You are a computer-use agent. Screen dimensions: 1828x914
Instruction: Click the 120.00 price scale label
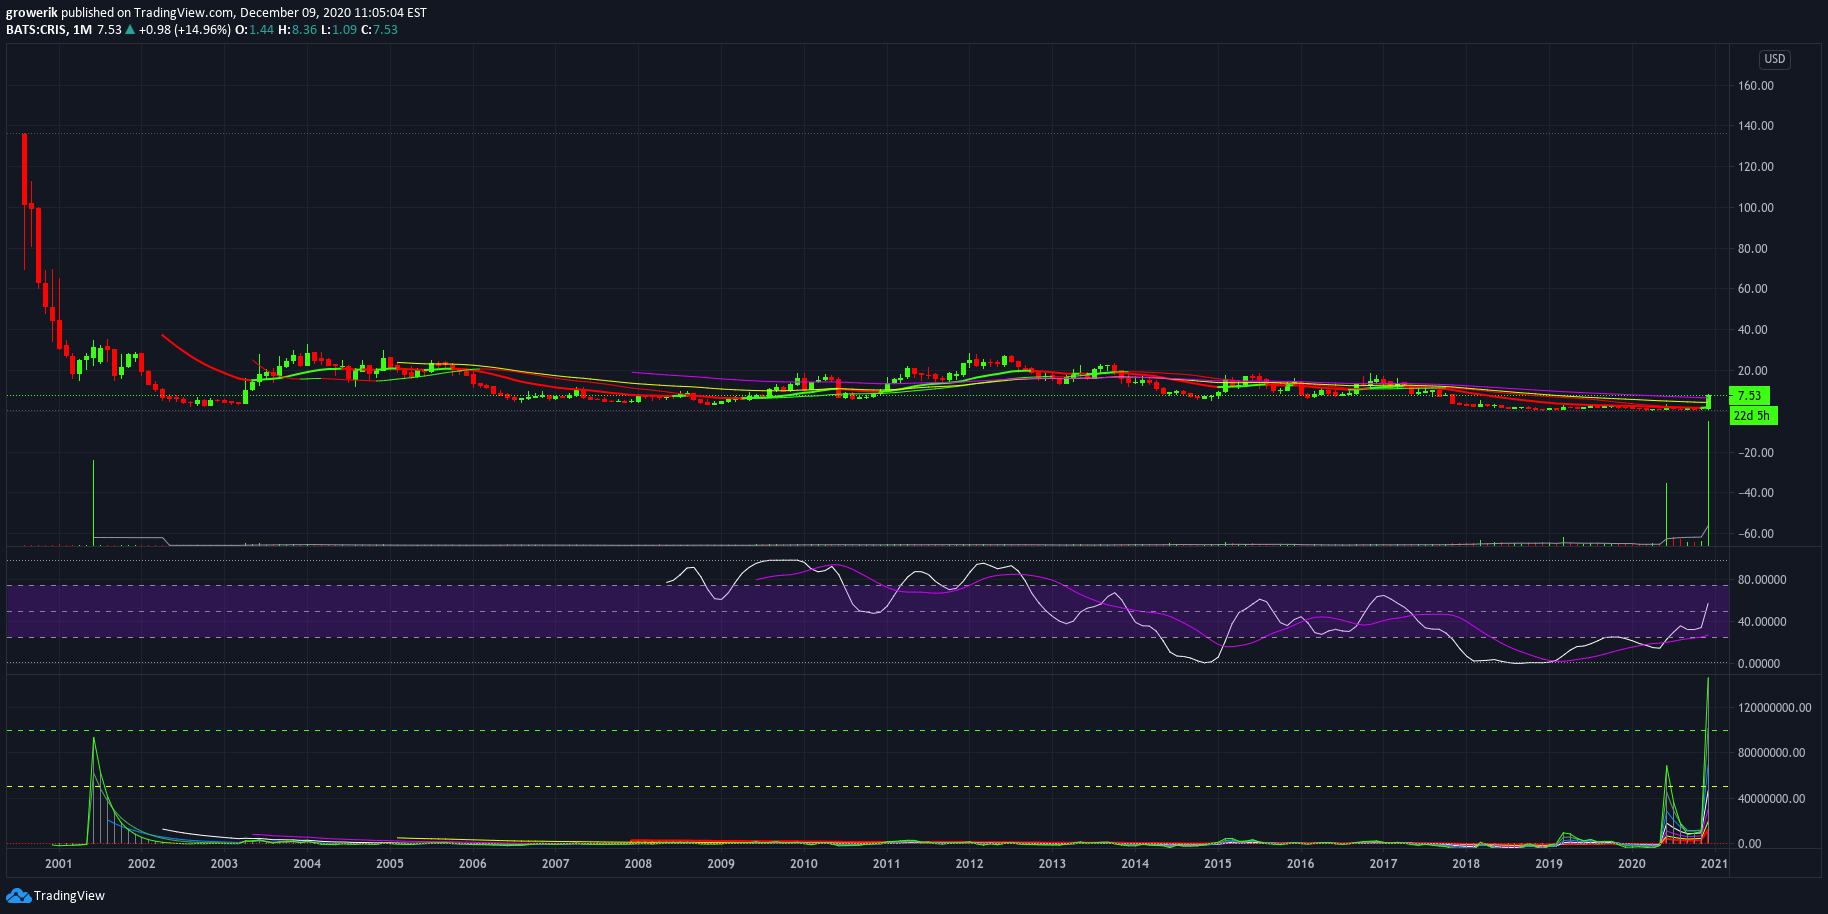(1756, 167)
